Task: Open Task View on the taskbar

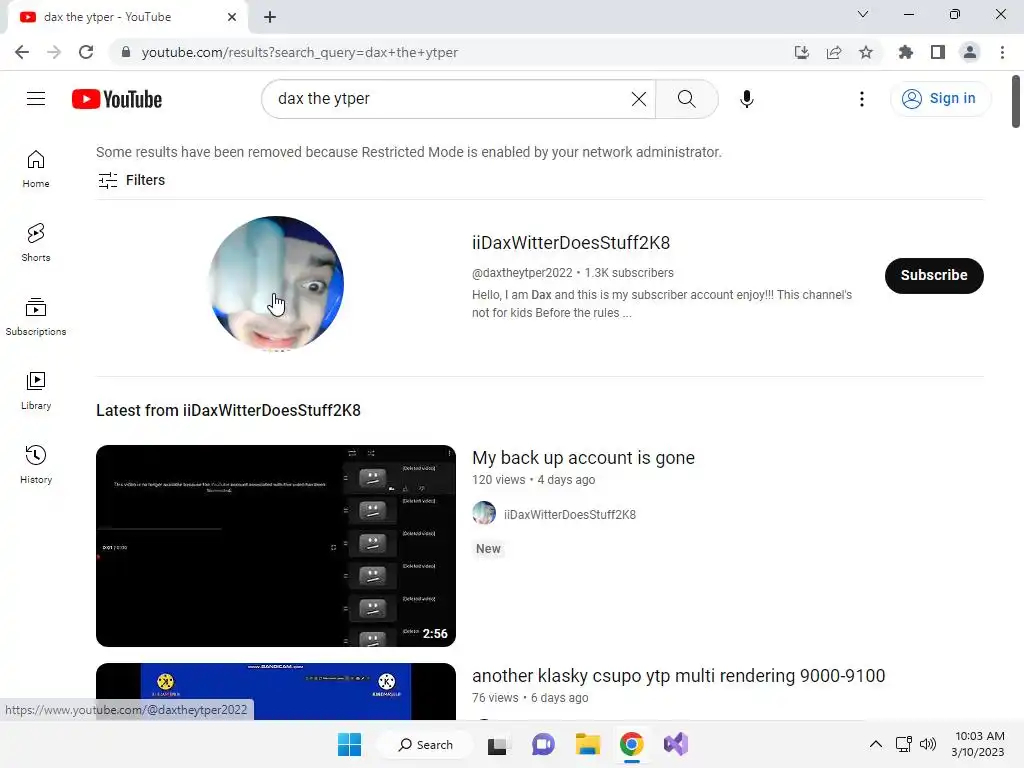Action: point(498,744)
